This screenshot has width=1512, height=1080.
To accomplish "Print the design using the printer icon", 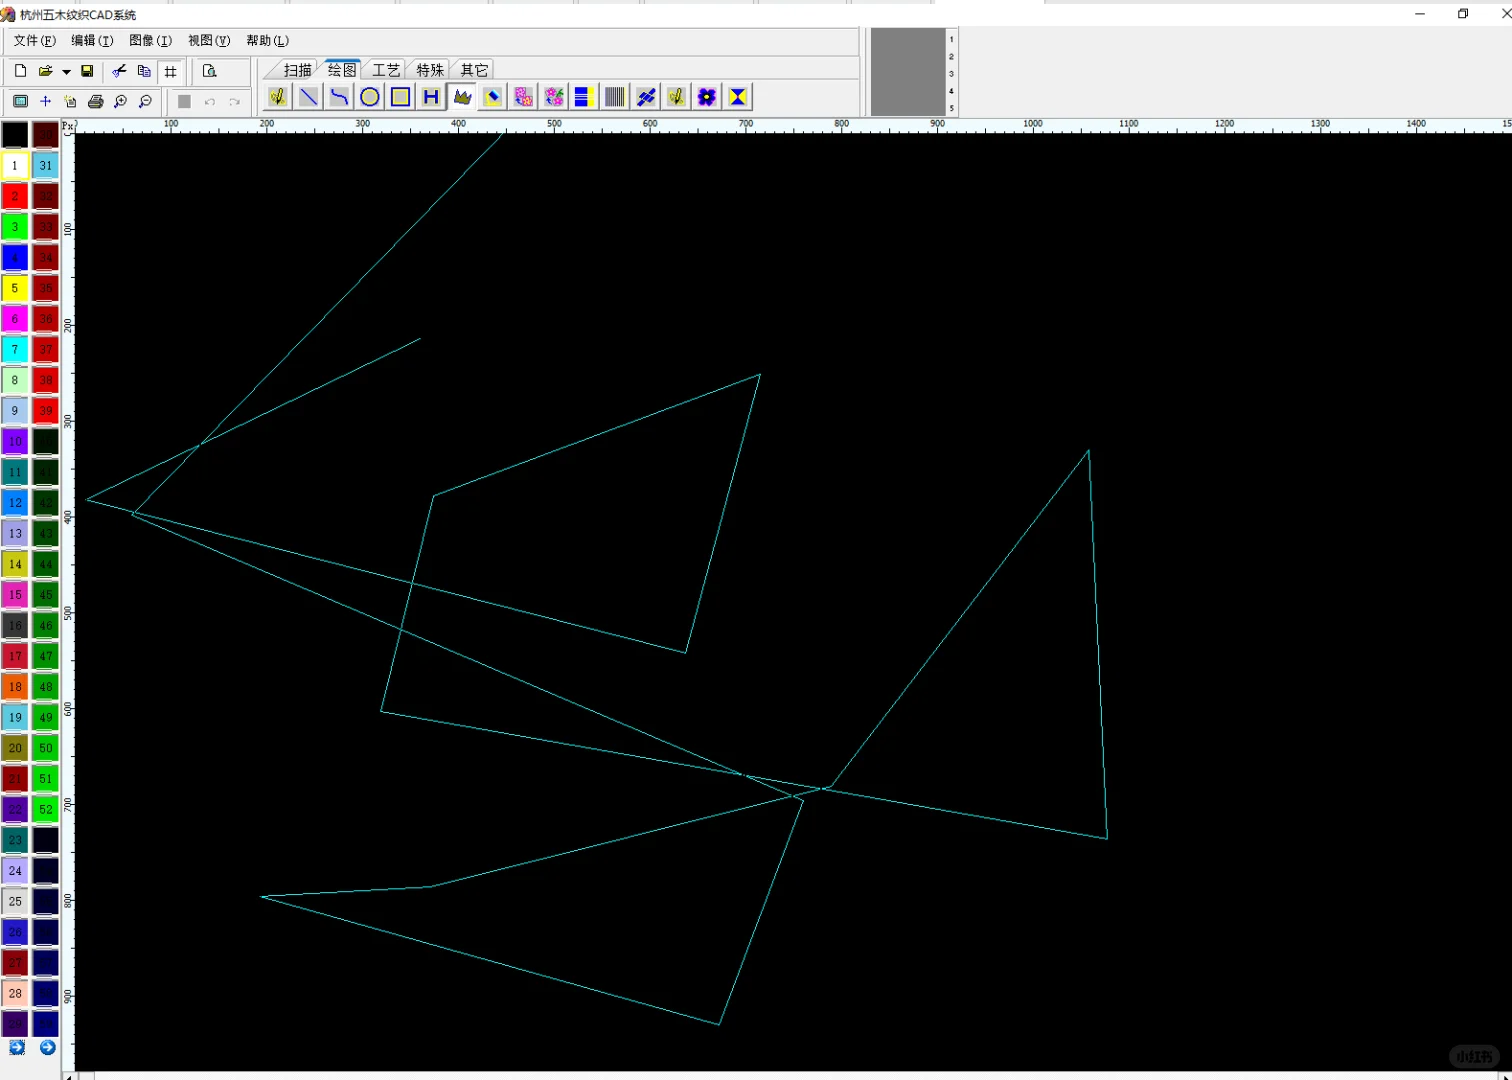I will tap(95, 101).
